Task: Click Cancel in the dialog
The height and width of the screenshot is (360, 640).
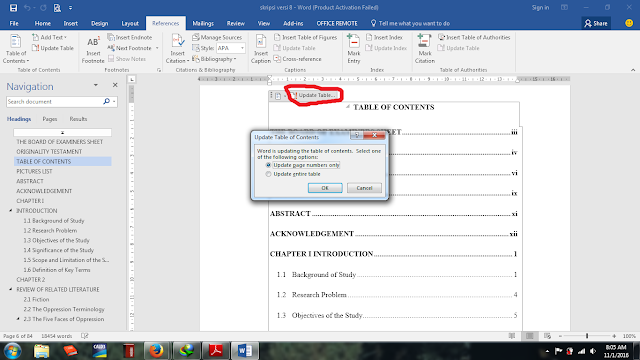Action: tap(364, 188)
